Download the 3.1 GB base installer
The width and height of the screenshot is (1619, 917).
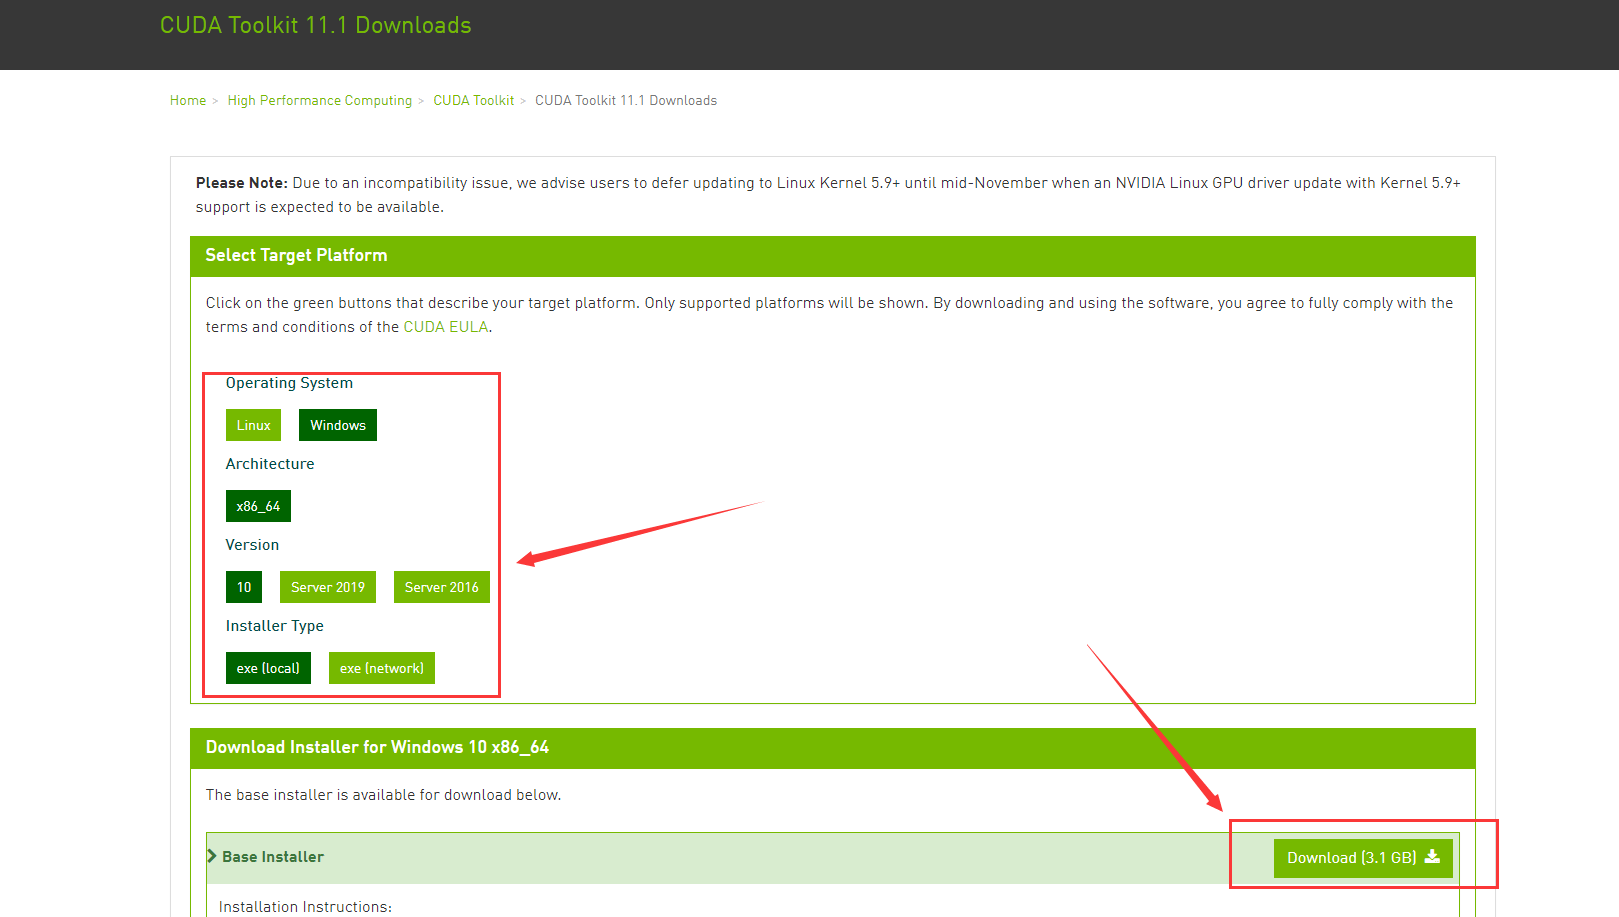point(1363,858)
